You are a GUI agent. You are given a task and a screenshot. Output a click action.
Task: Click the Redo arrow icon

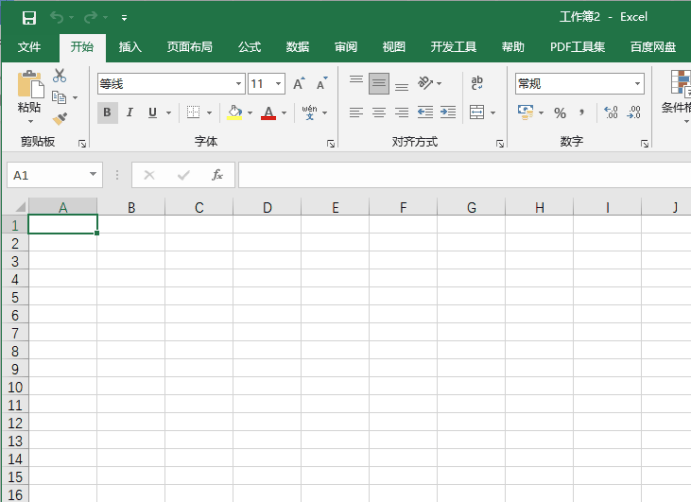coord(91,17)
